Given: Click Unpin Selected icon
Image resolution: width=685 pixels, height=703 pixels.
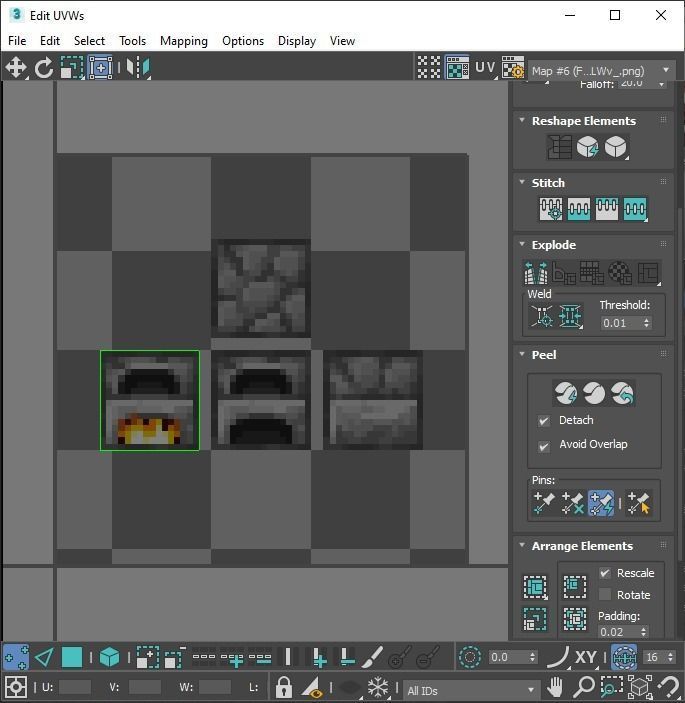Looking at the screenshot, I should click(x=572, y=503).
